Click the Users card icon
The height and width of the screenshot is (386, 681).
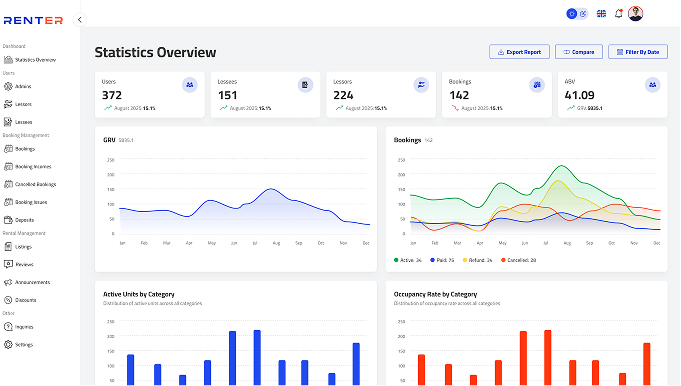190,85
